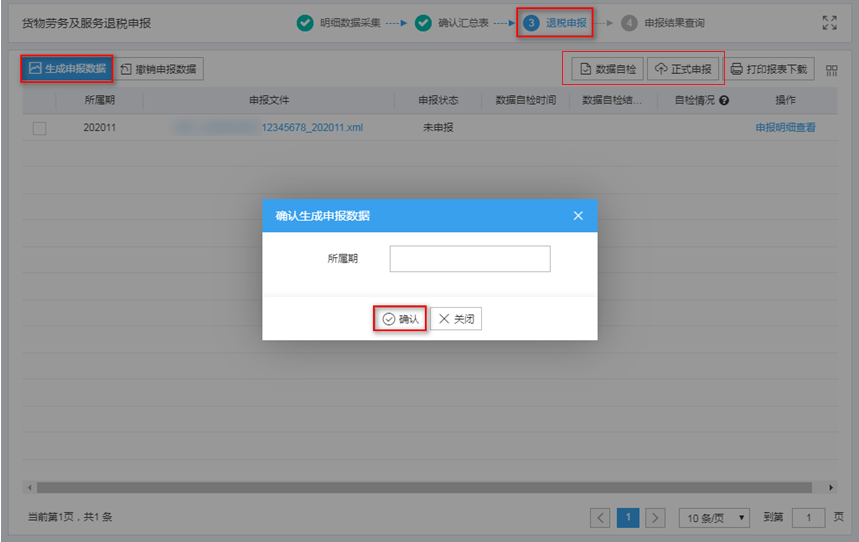Run 数据自检 from the toolbar
Viewport: 859px width, 542px height.
(x=607, y=69)
